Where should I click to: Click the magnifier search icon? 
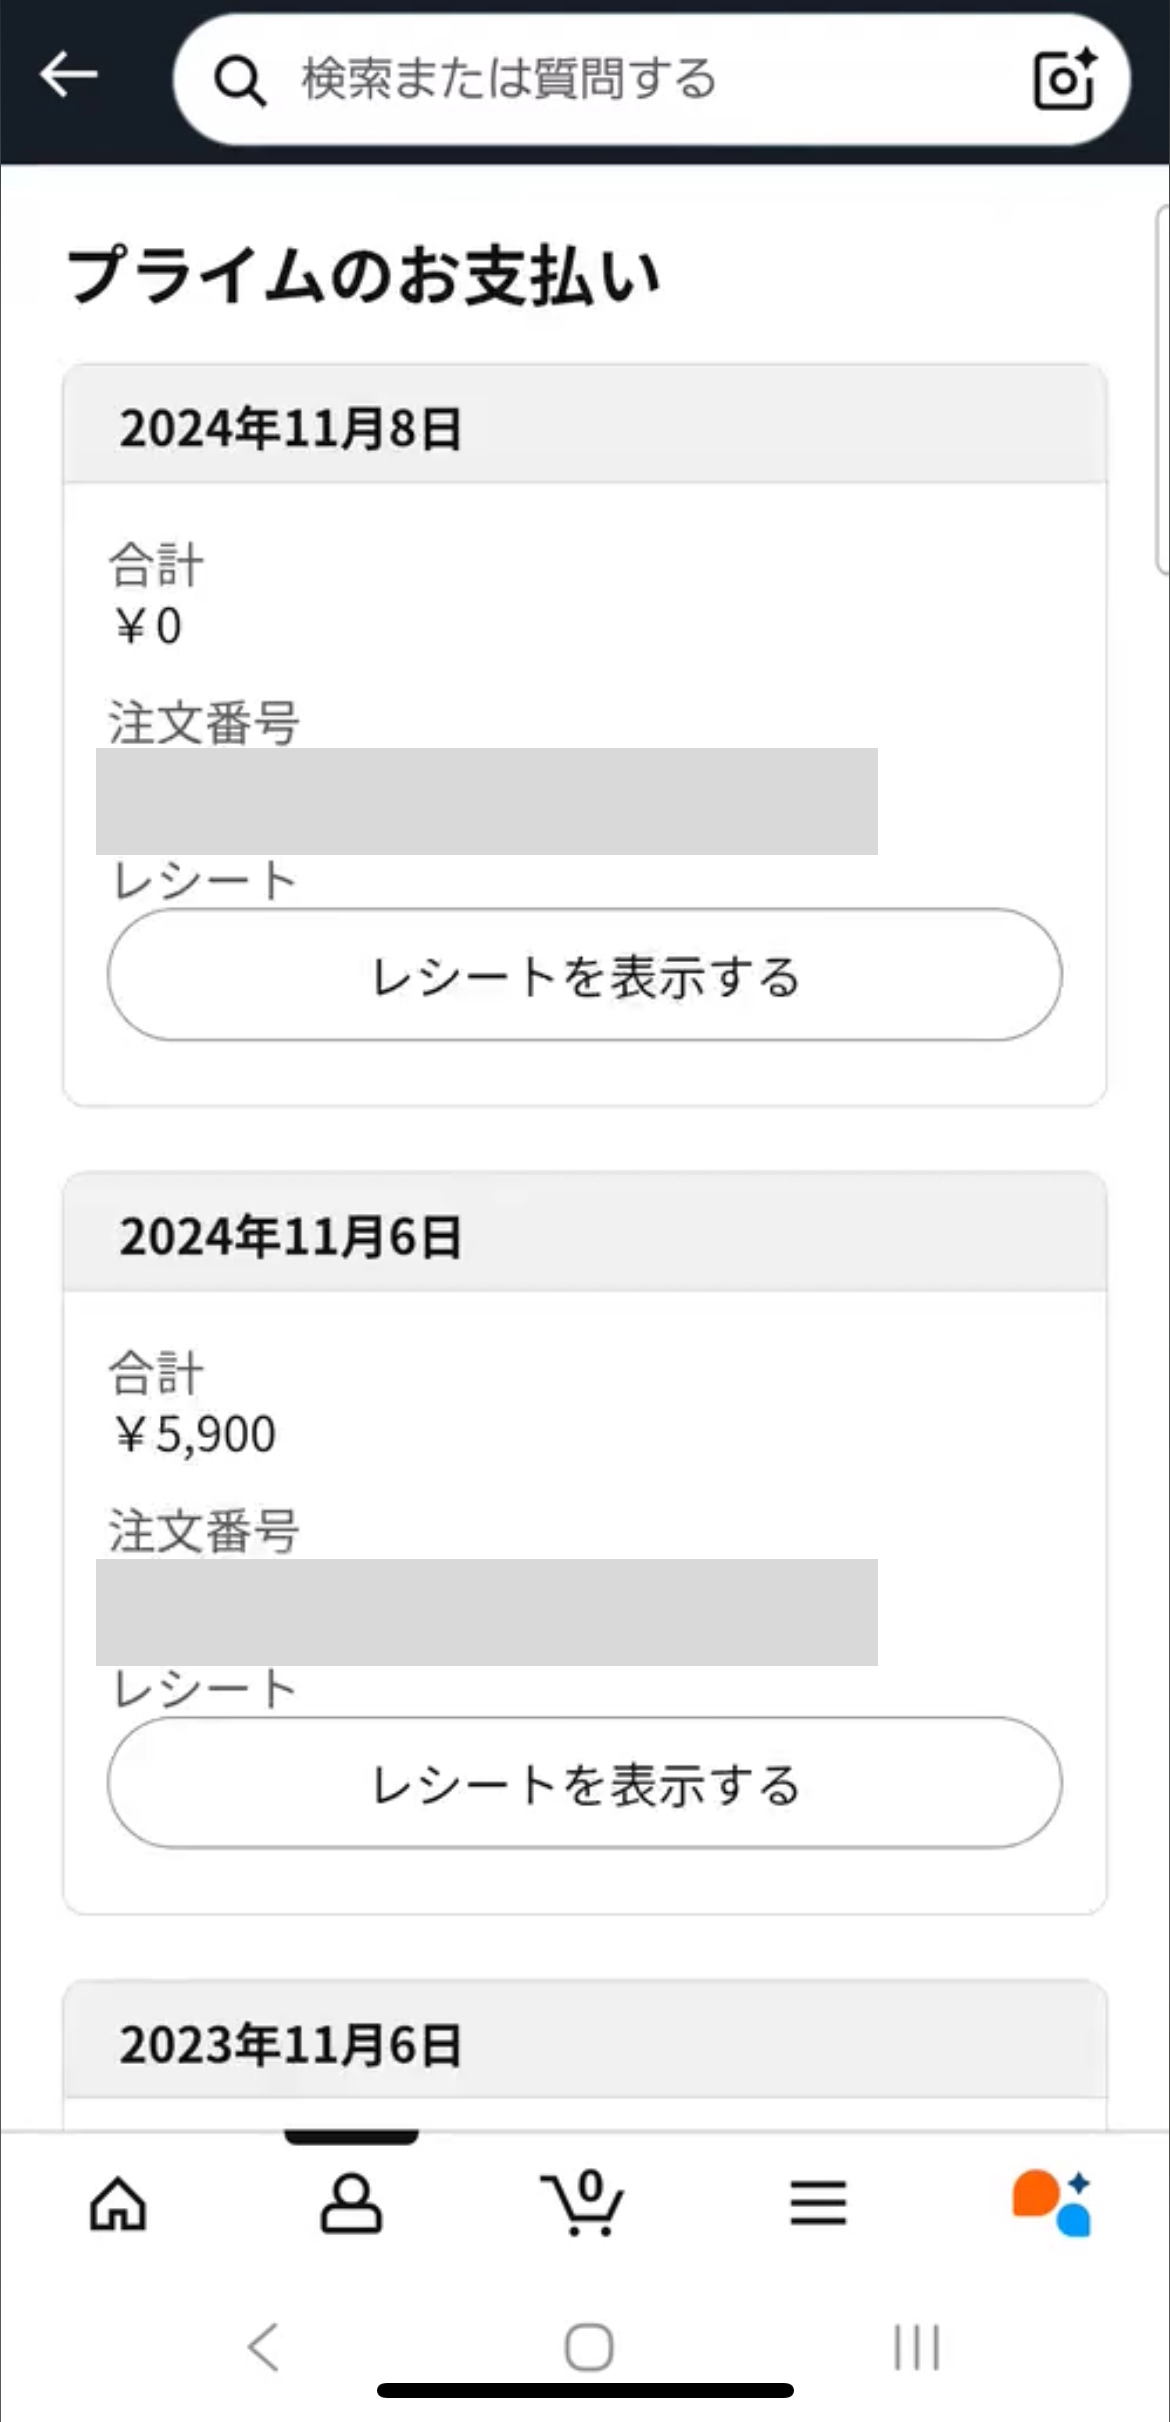click(240, 80)
